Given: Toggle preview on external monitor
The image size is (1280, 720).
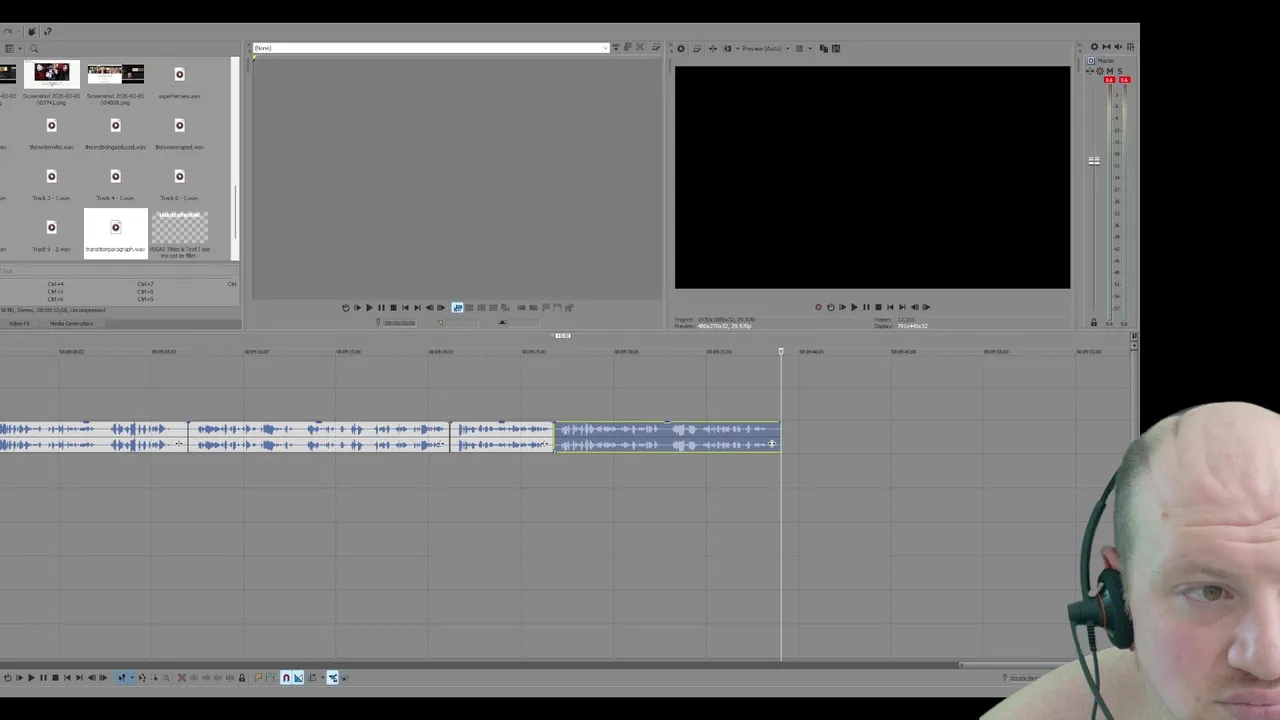Looking at the screenshot, I should (696, 48).
